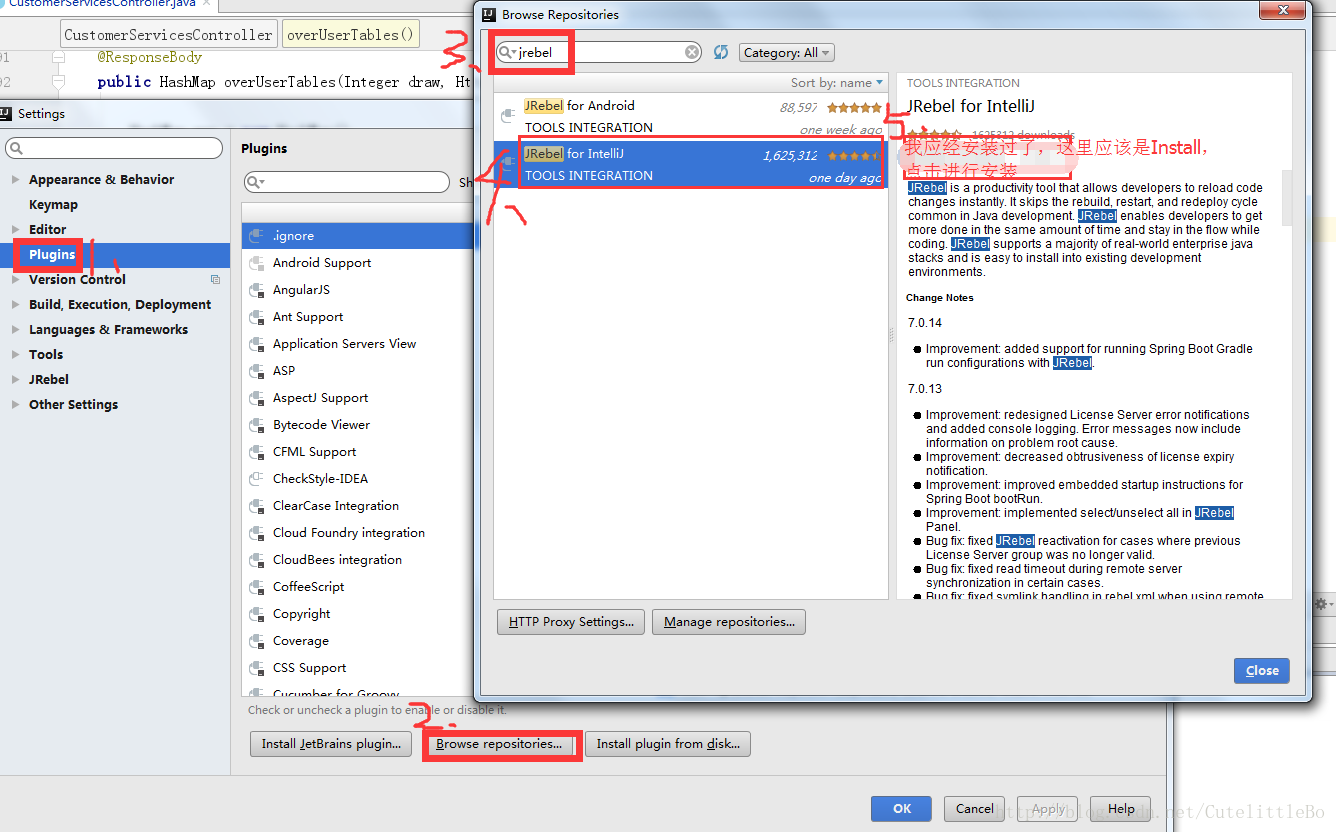
Task: Click the CSS Support plugin icon
Action: [256, 668]
